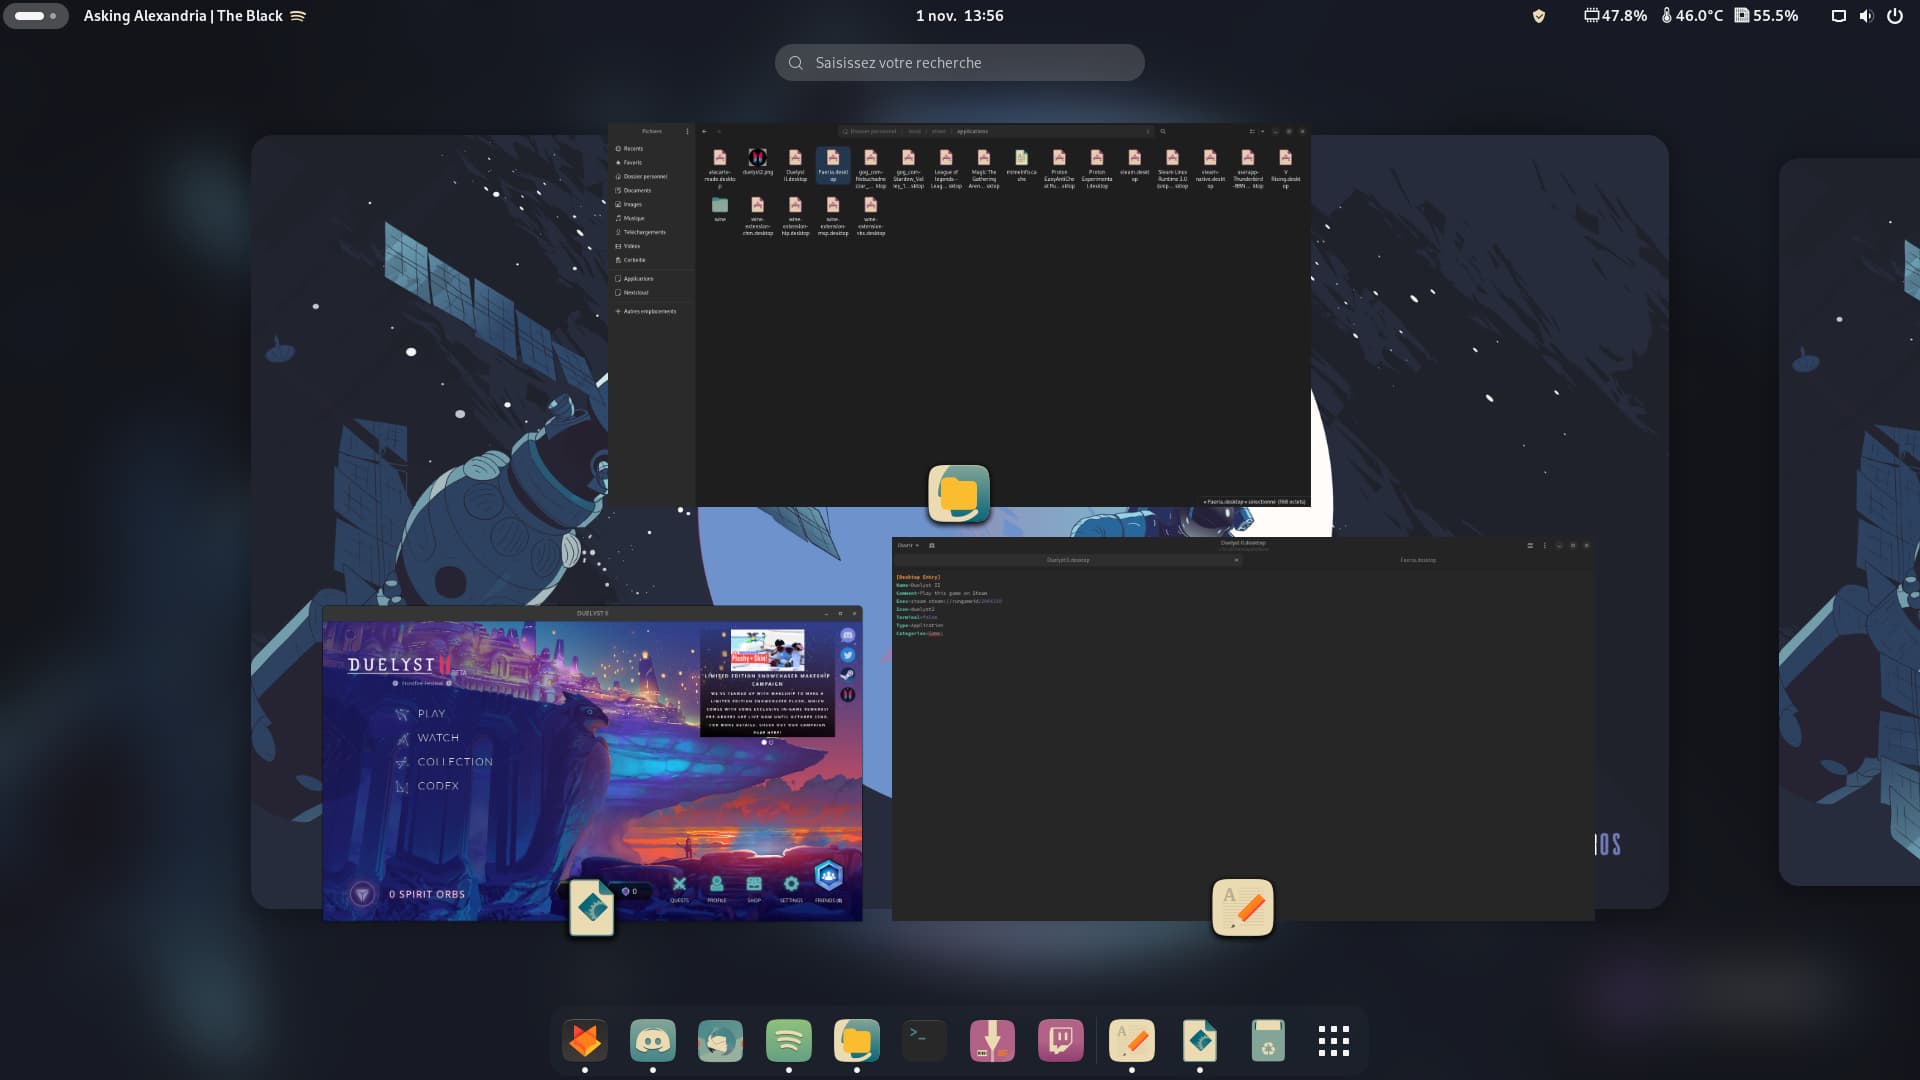Launch Firefox from the dock
The width and height of the screenshot is (1920, 1080).
[585, 1041]
